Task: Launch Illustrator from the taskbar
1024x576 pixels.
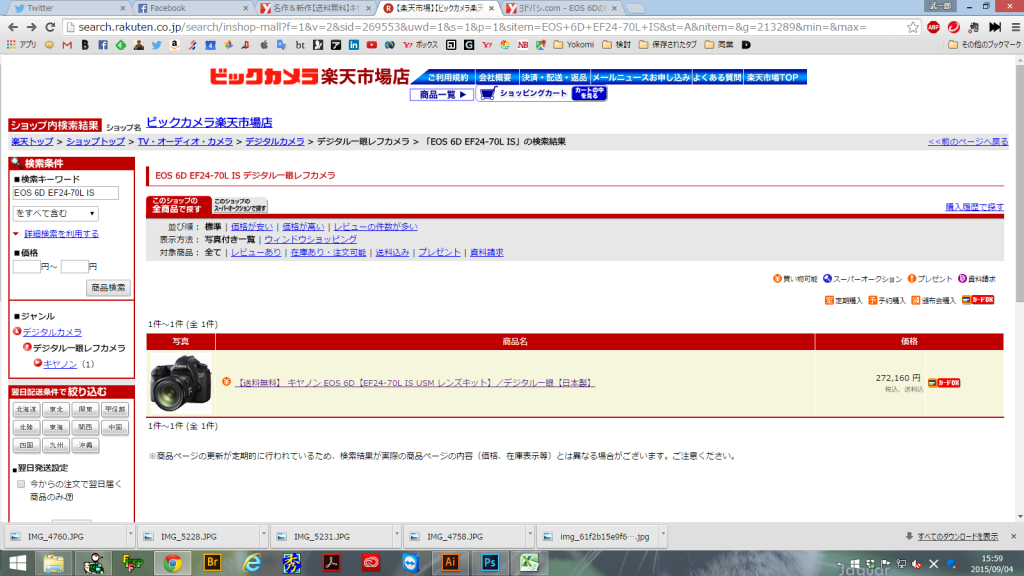Action: pos(450,562)
